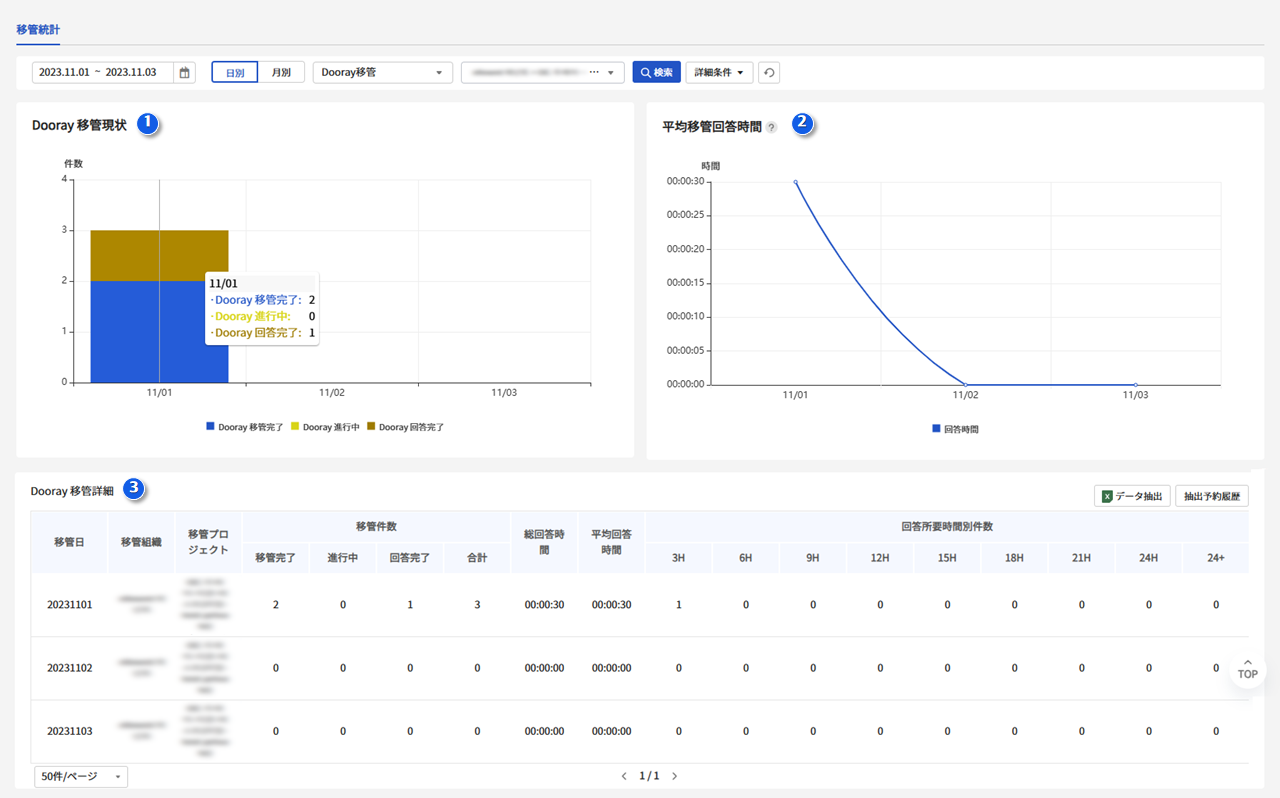Select the 移管統計 tab

coord(38,30)
